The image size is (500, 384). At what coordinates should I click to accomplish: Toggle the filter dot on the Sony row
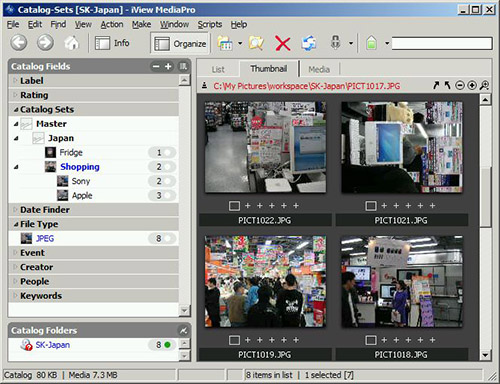point(168,181)
